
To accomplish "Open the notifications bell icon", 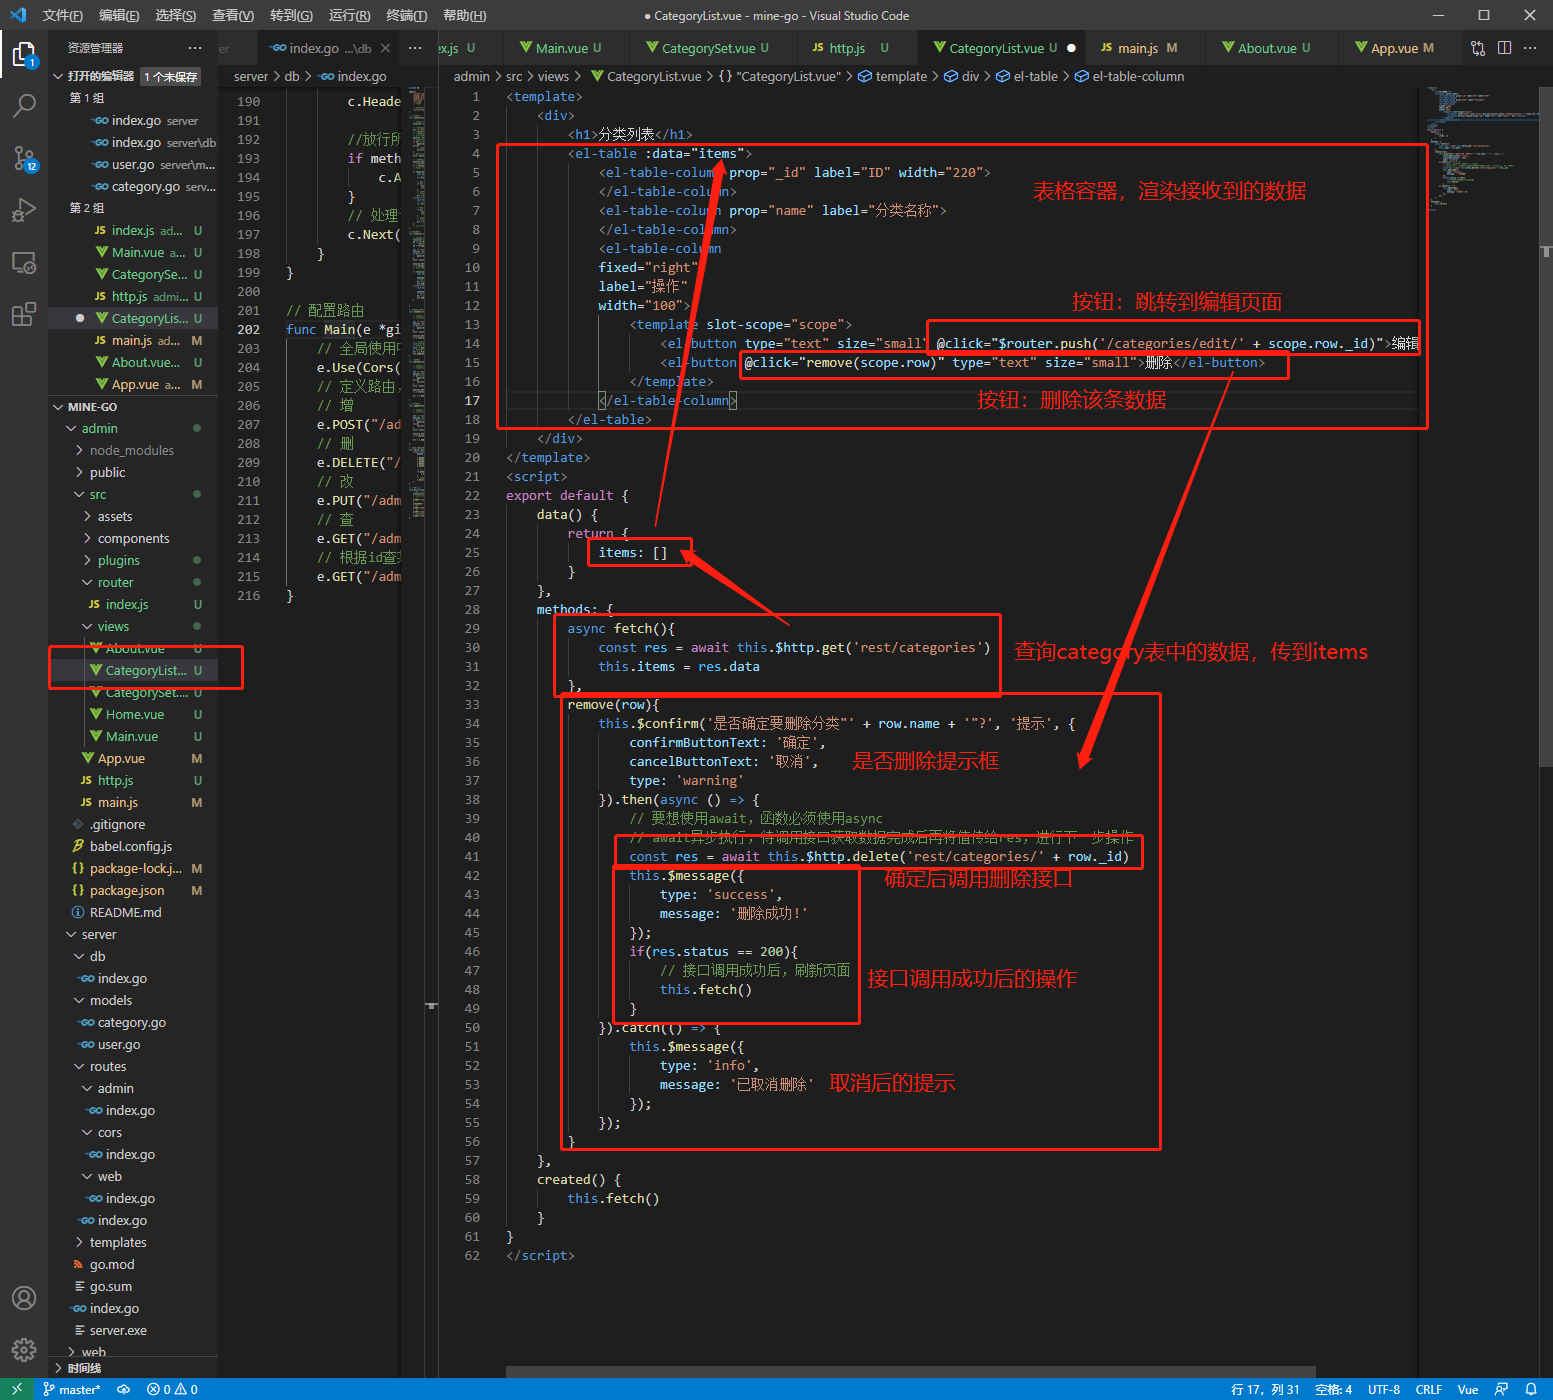I will (x=1531, y=1389).
